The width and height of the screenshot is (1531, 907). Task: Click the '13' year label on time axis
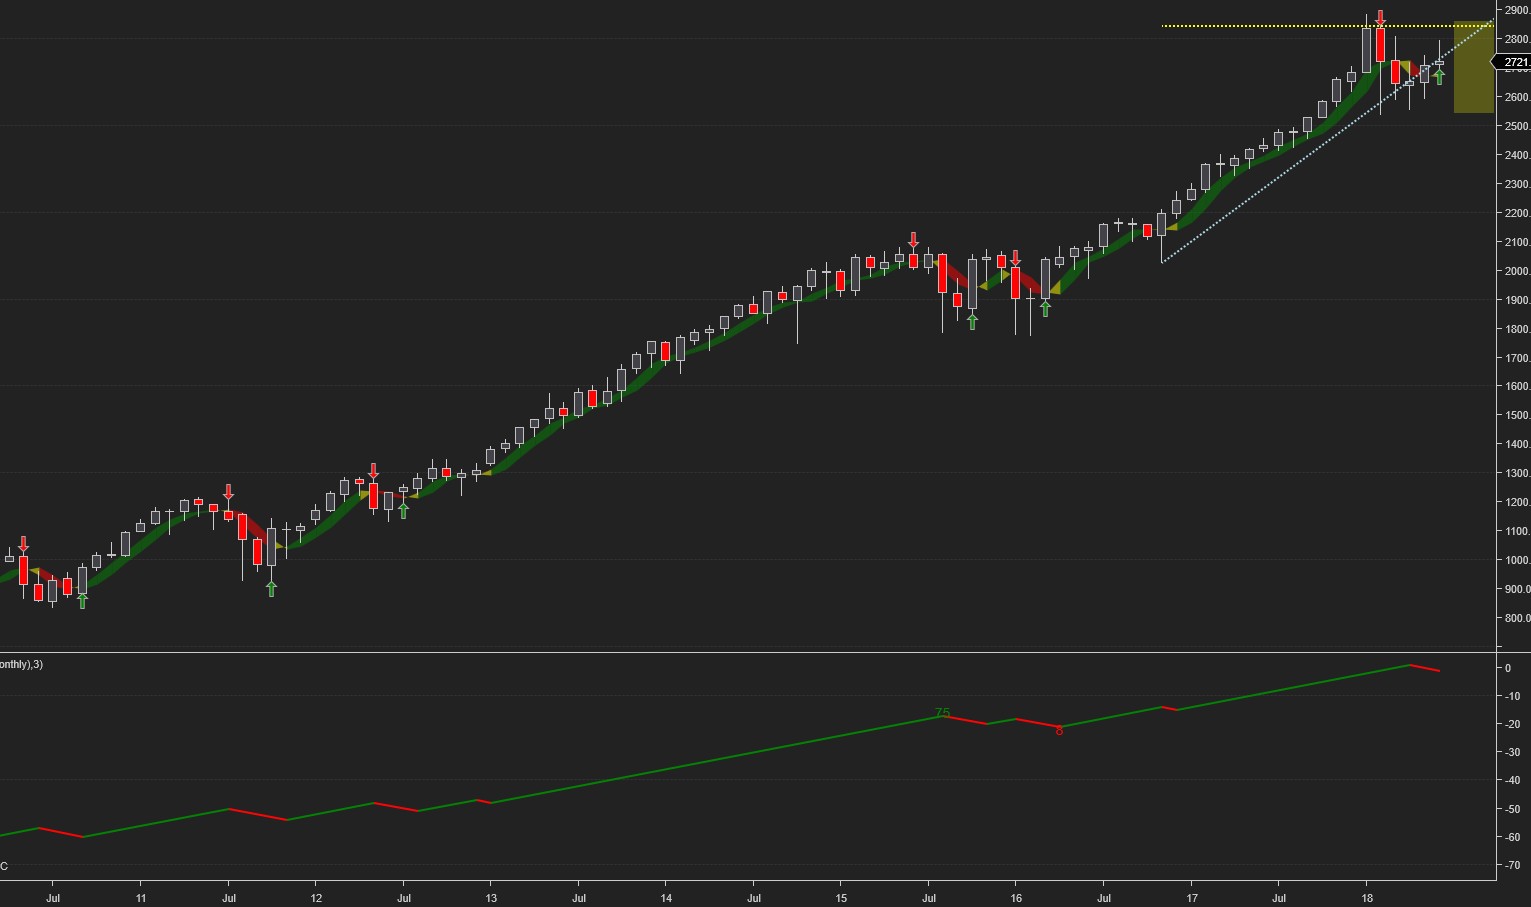490,898
